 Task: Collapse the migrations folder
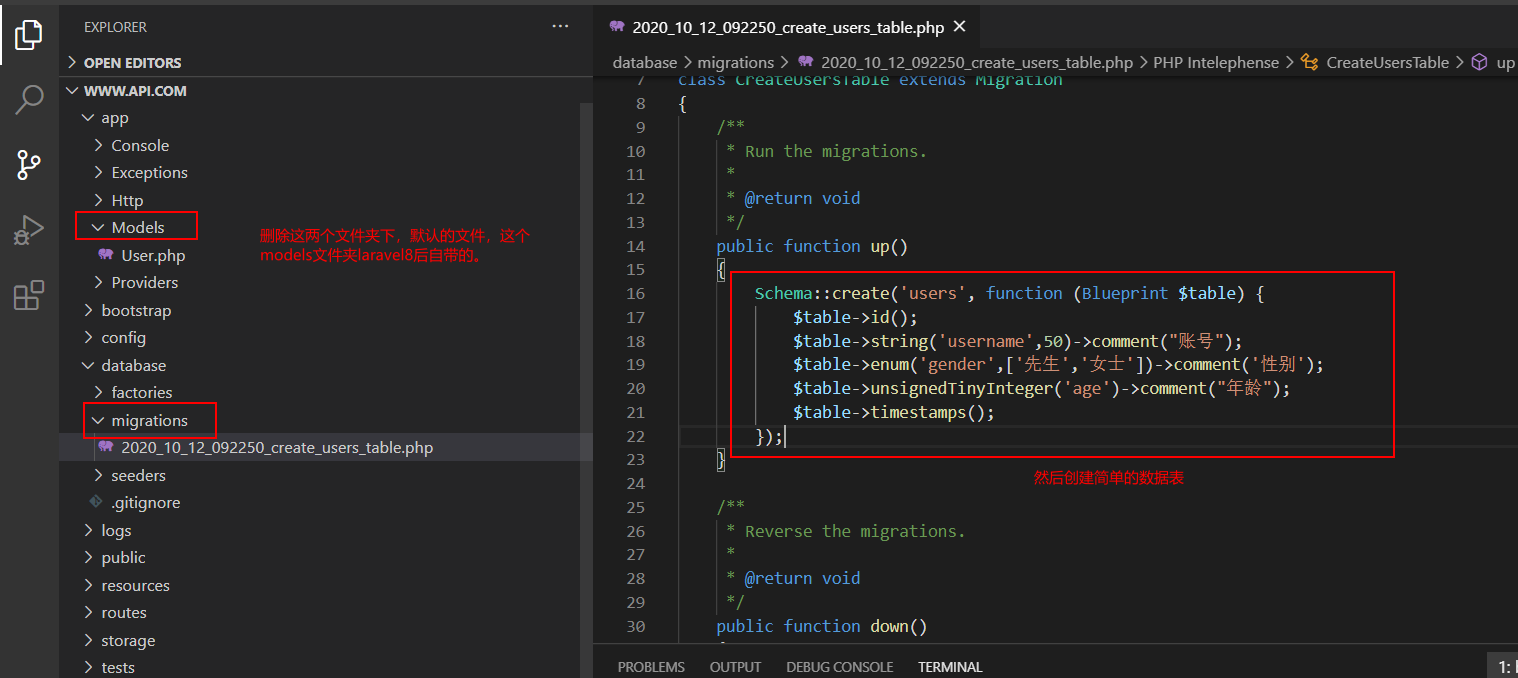[98, 420]
